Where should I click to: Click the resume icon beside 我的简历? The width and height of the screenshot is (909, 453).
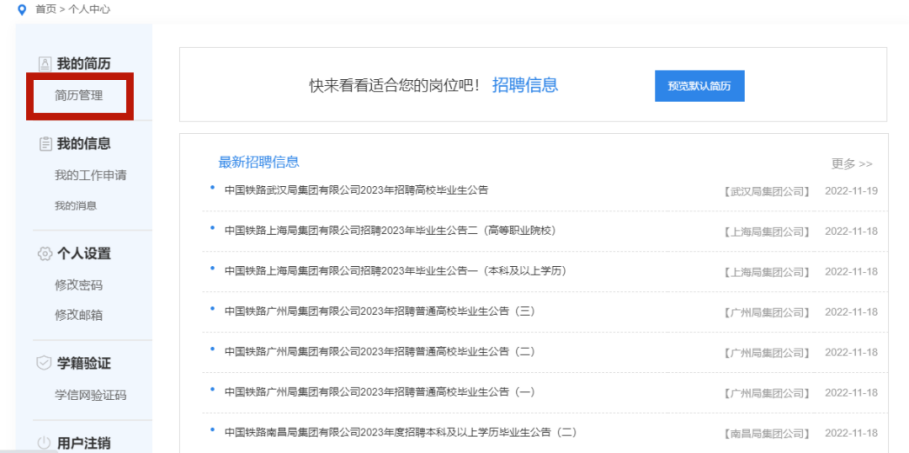[44, 64]
